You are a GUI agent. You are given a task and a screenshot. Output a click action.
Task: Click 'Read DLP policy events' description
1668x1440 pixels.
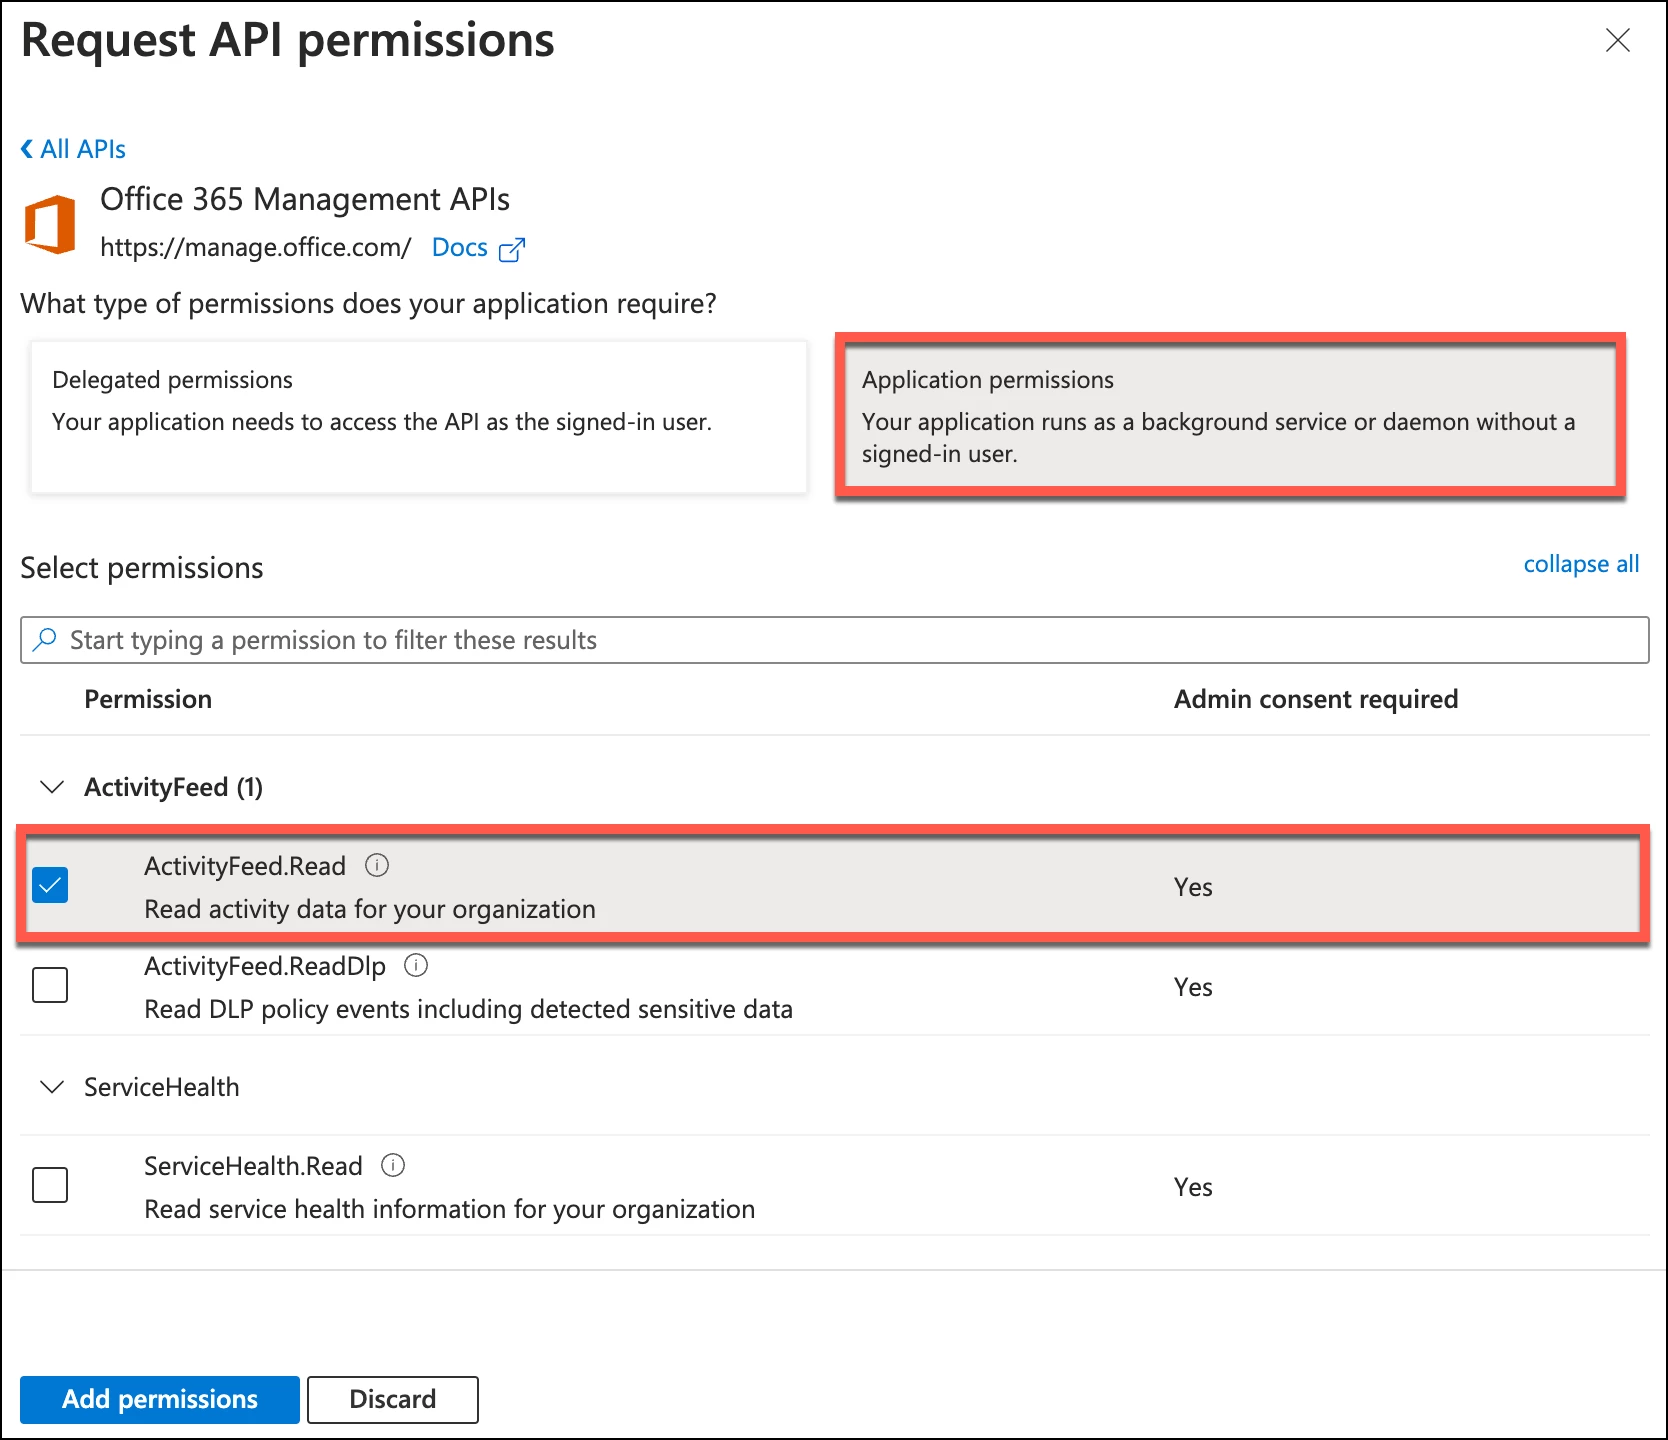point(468,1009)
